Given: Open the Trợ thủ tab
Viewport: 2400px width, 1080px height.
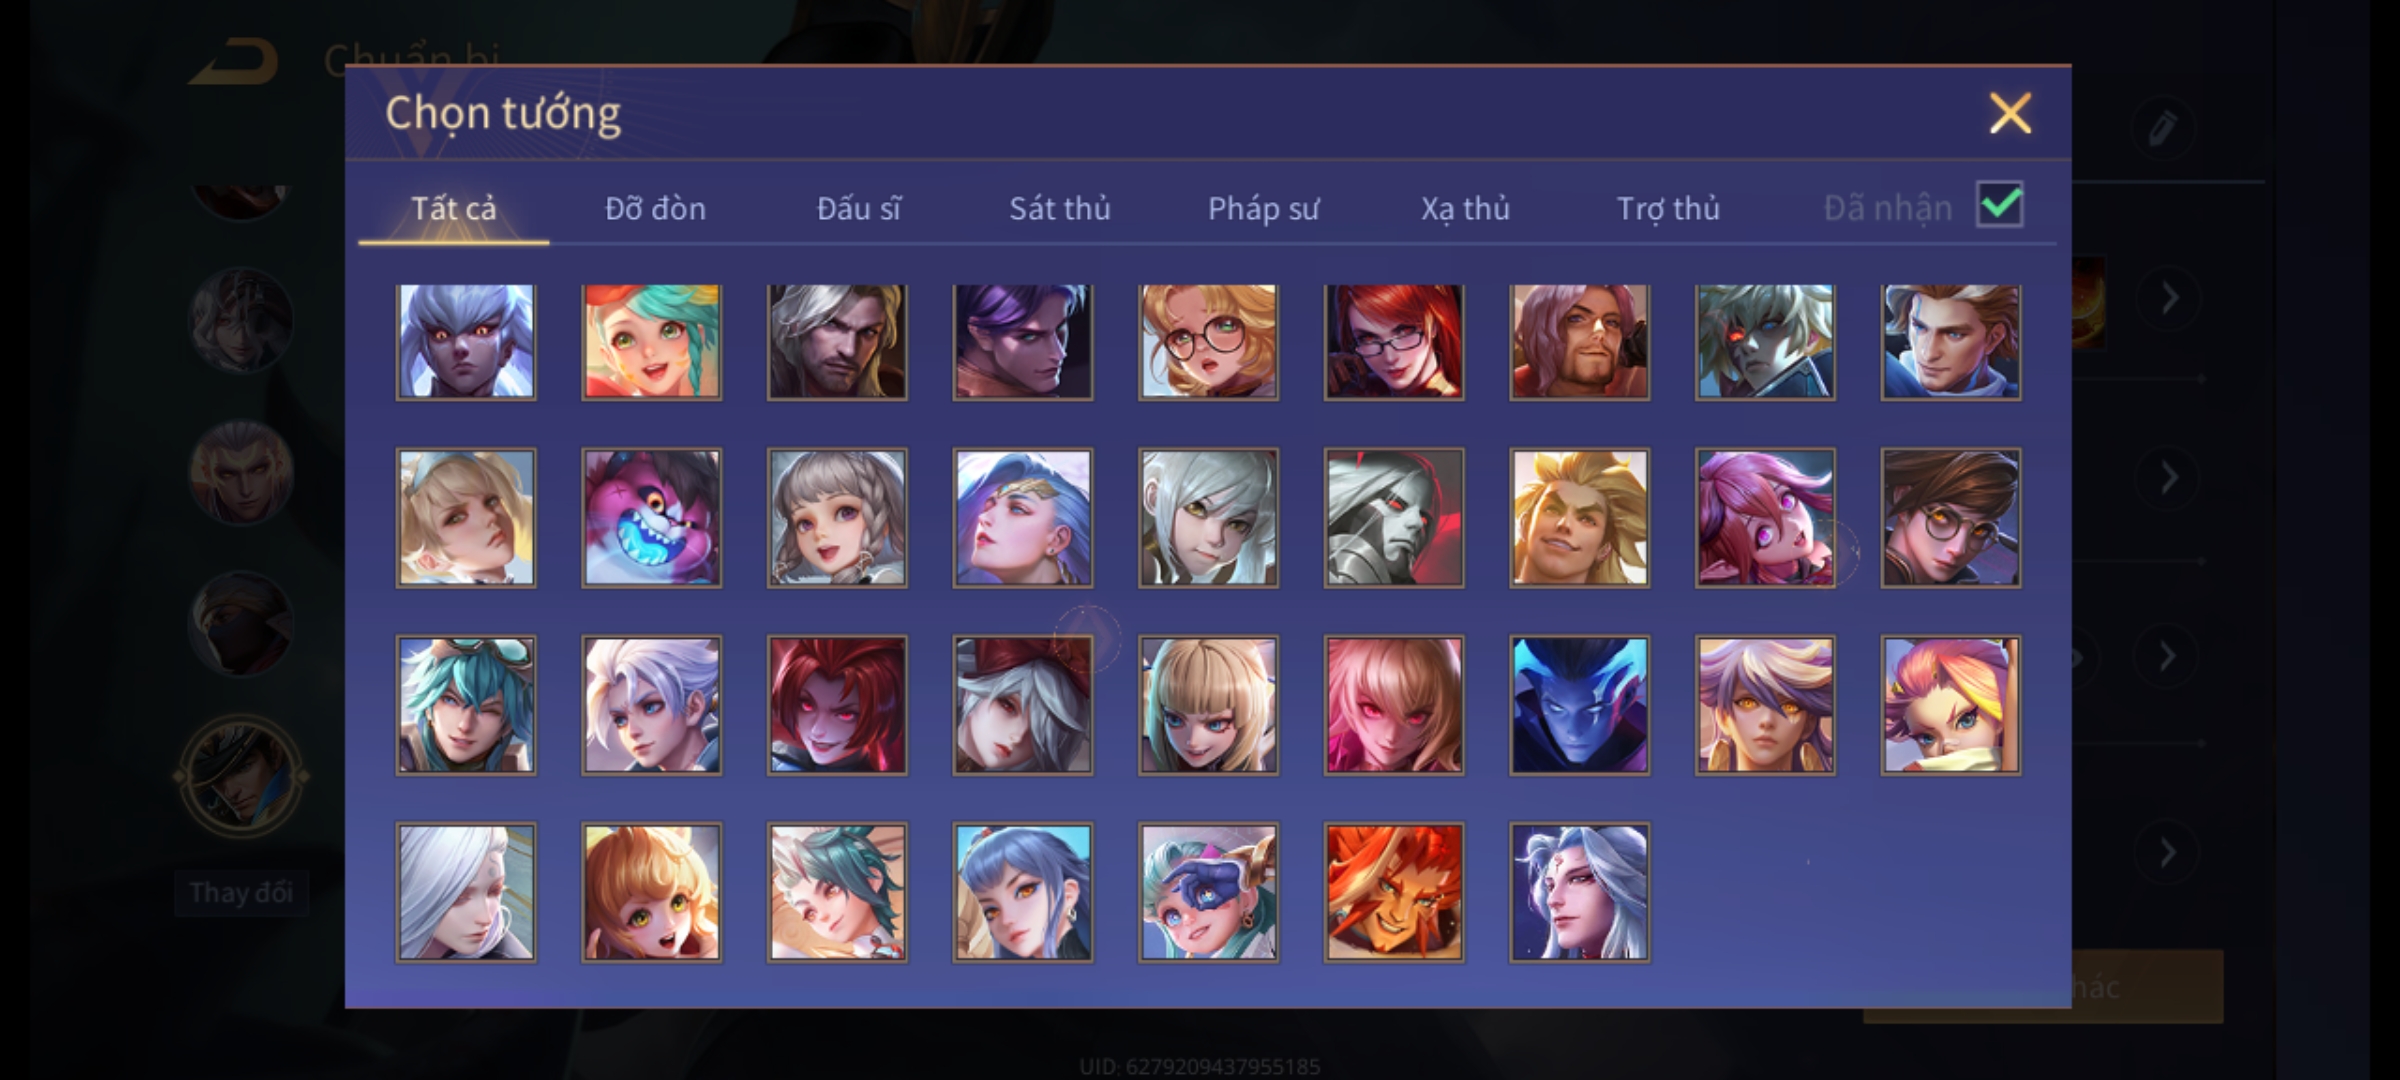Looking at the screenshot, I should coord(1668,208).
